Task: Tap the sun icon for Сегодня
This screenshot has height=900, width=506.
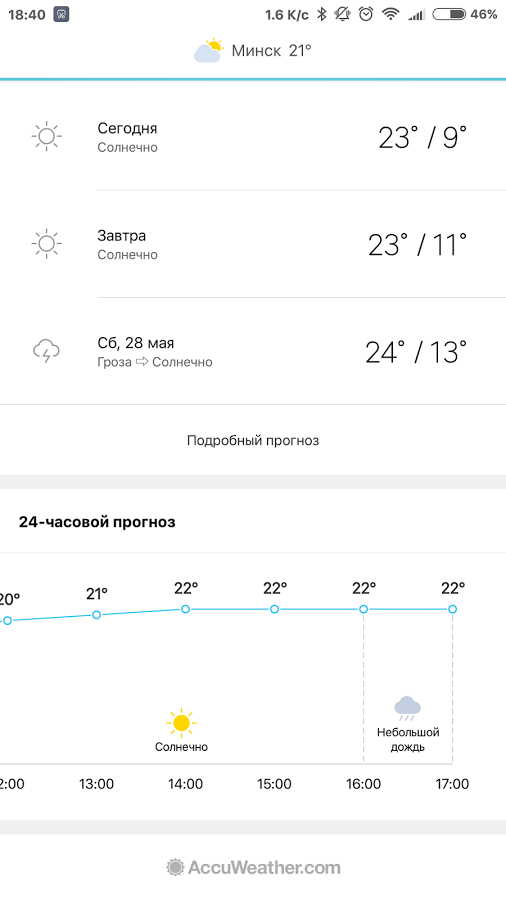Action: click(x=46, y=136)
